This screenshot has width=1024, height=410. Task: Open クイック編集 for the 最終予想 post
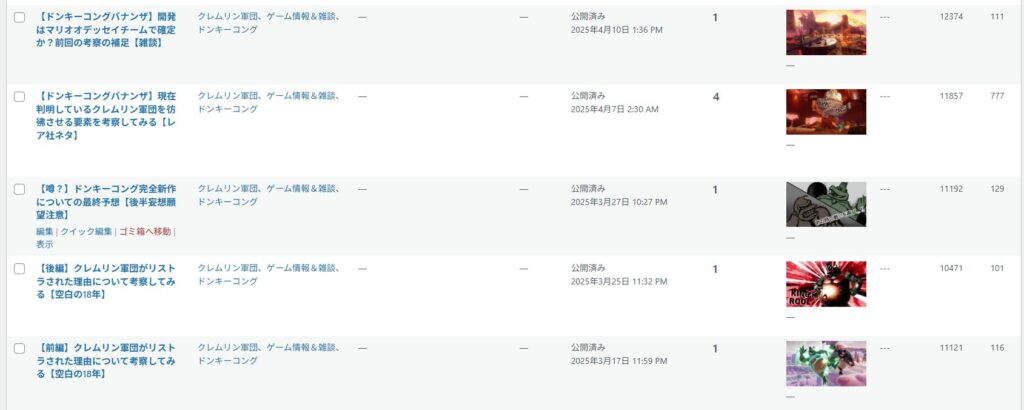coord(86,231)
